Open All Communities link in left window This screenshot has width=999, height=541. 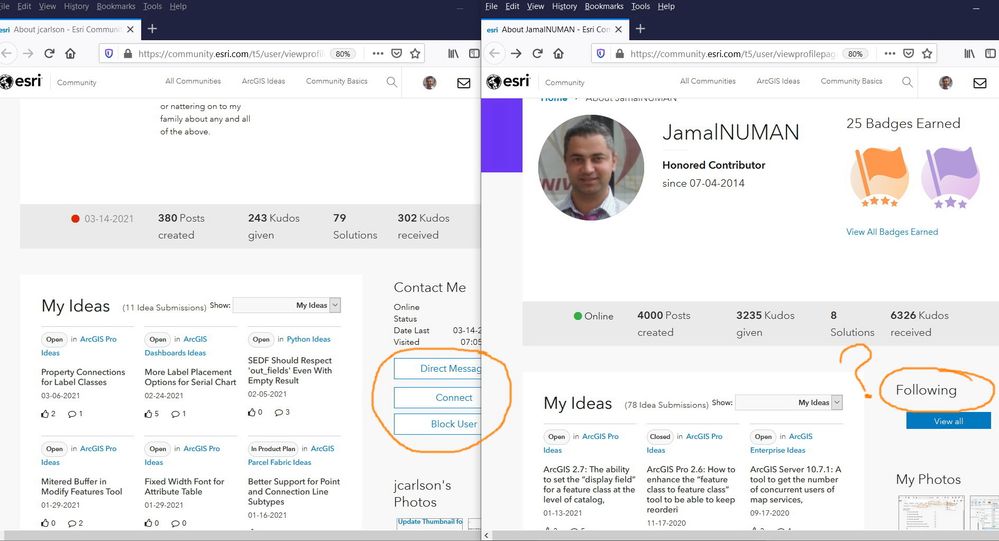coord(193,81)
